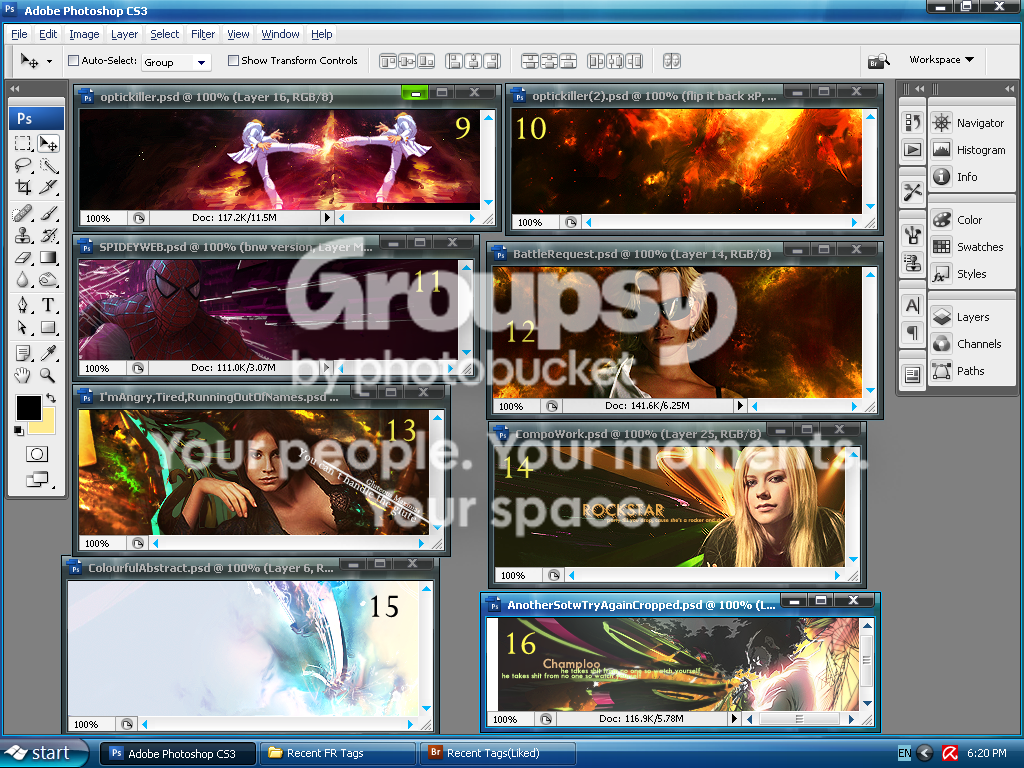
Task: Click the zoom percentage field in ColourfulAbstract.psd
Action: click(91, 724)
